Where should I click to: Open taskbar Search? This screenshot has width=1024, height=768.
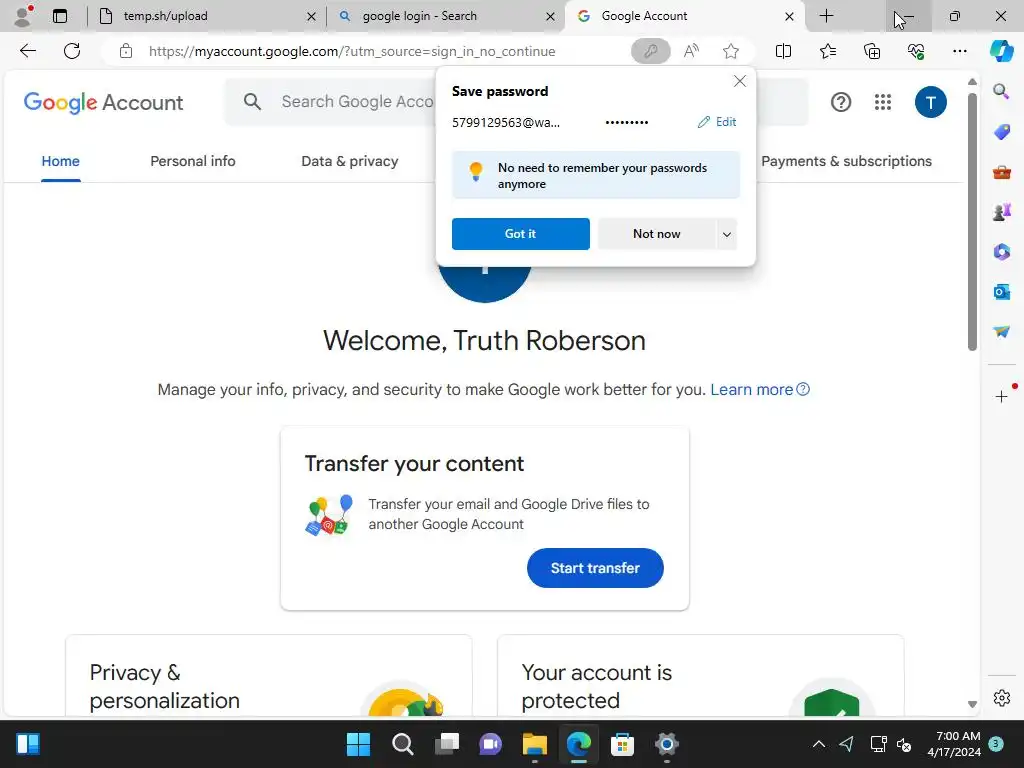tap(402, 744)
